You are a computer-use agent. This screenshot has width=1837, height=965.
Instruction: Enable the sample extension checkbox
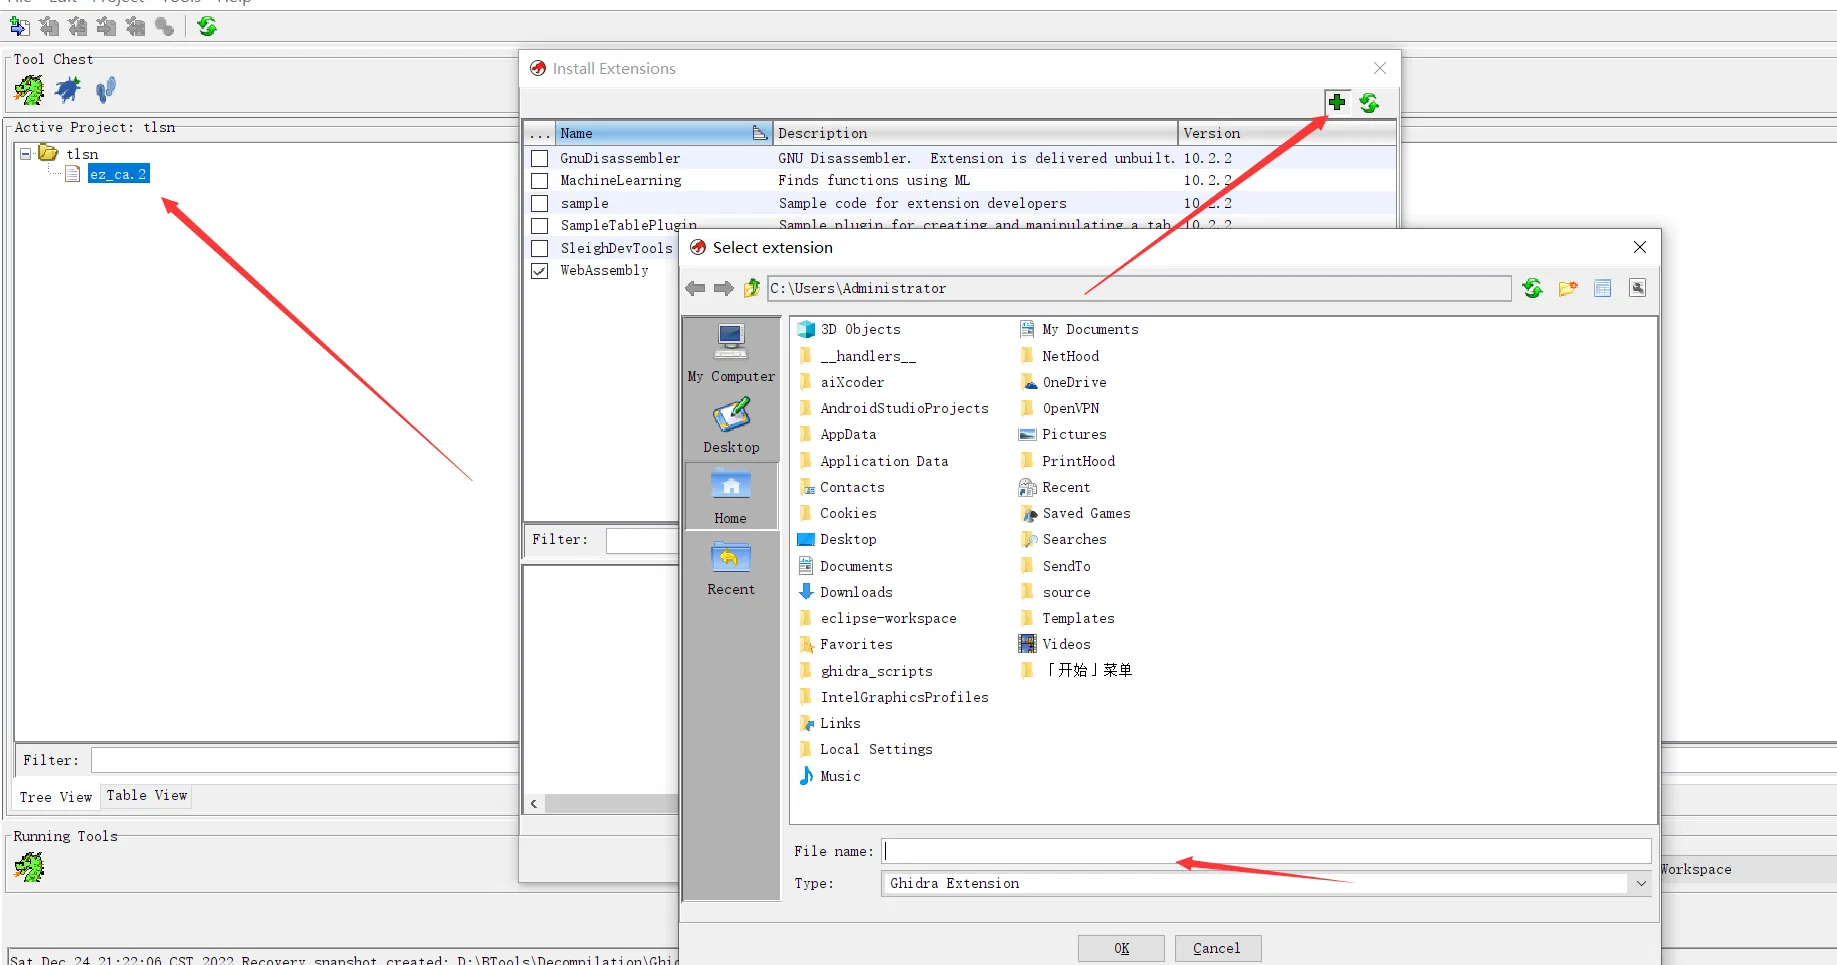[540, 203]
